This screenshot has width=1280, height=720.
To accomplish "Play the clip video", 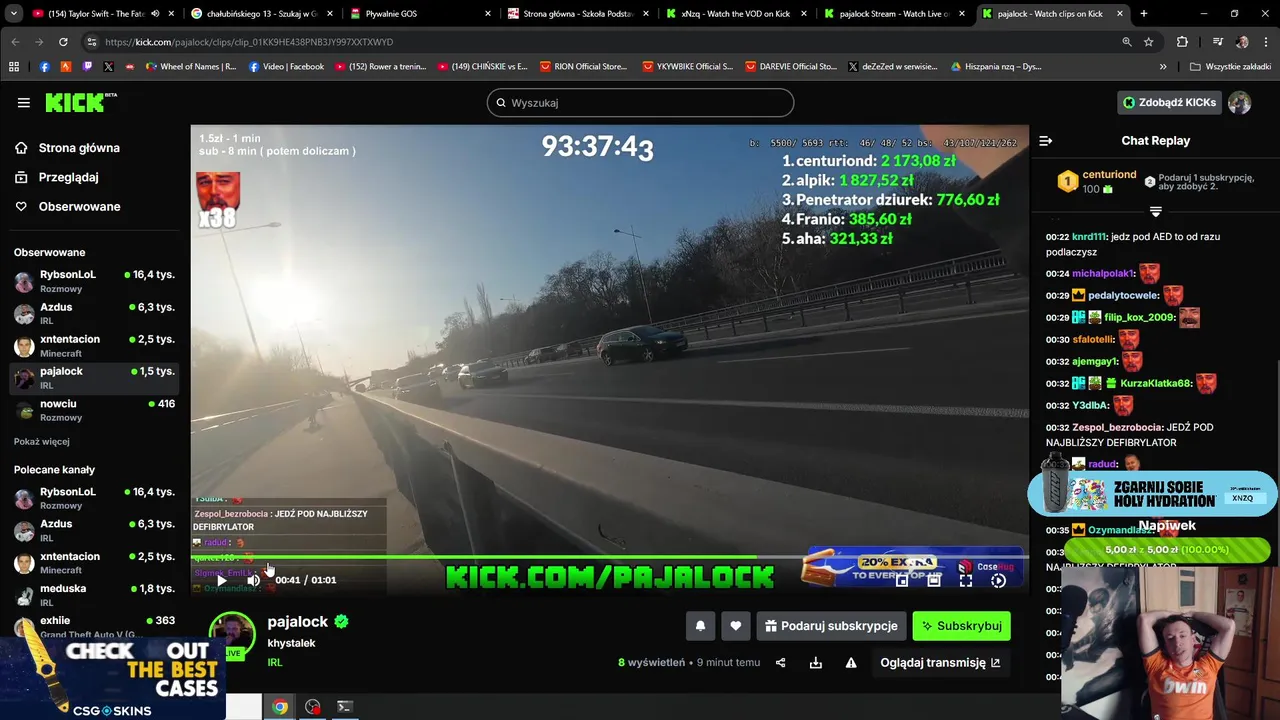I will tap(222, 580).
